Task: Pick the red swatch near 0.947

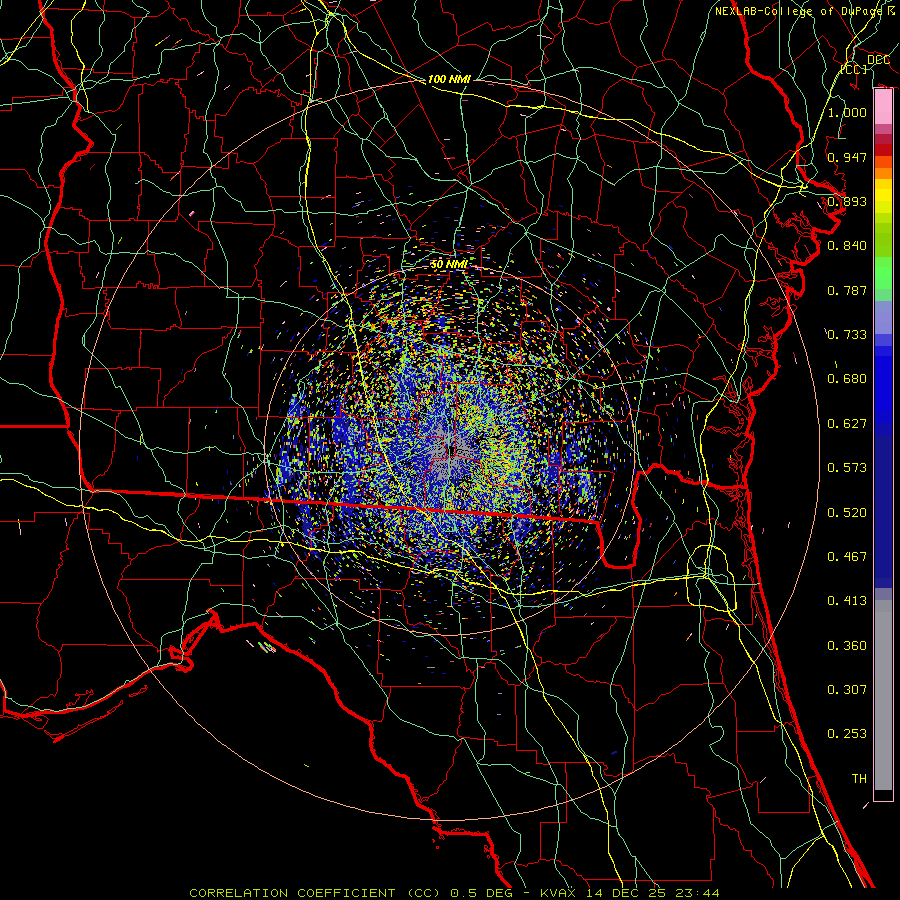Action: (x=883, y=150)
